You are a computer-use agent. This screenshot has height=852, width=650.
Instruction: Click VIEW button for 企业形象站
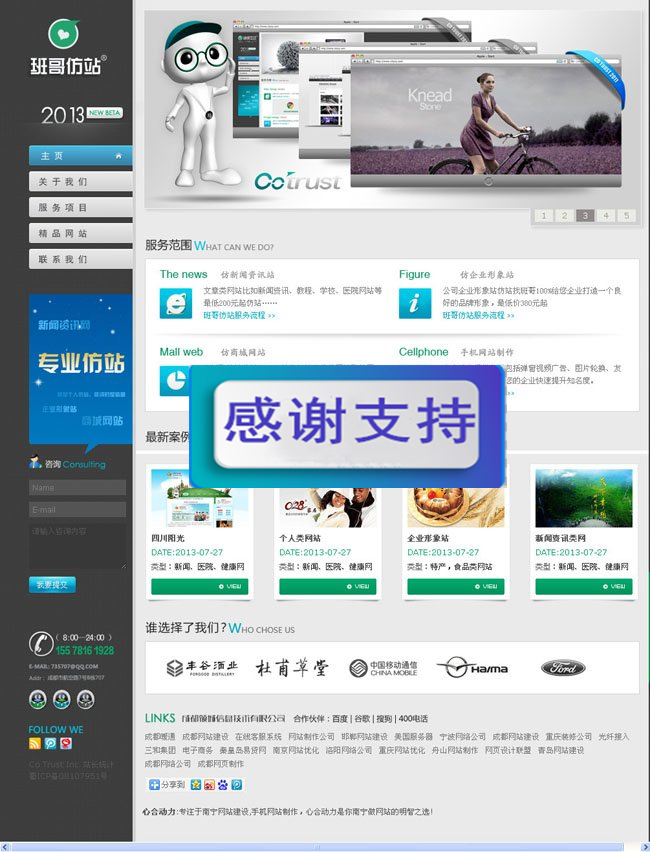pos(456,587)
